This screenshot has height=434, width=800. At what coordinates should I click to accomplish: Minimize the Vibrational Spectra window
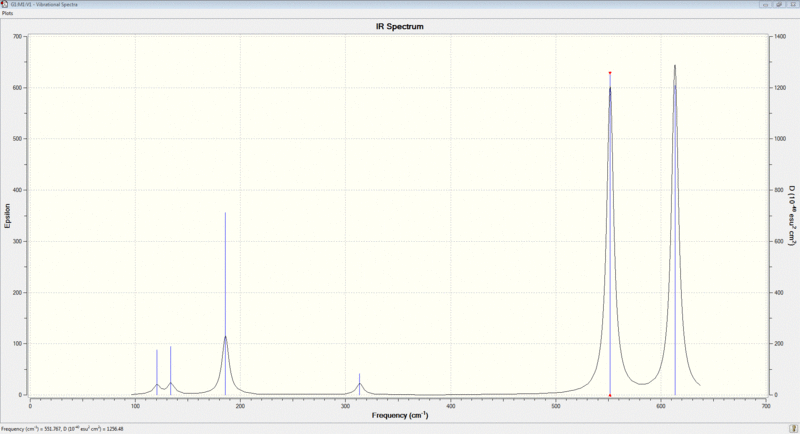pyautogui.click(x=765, y=4)
